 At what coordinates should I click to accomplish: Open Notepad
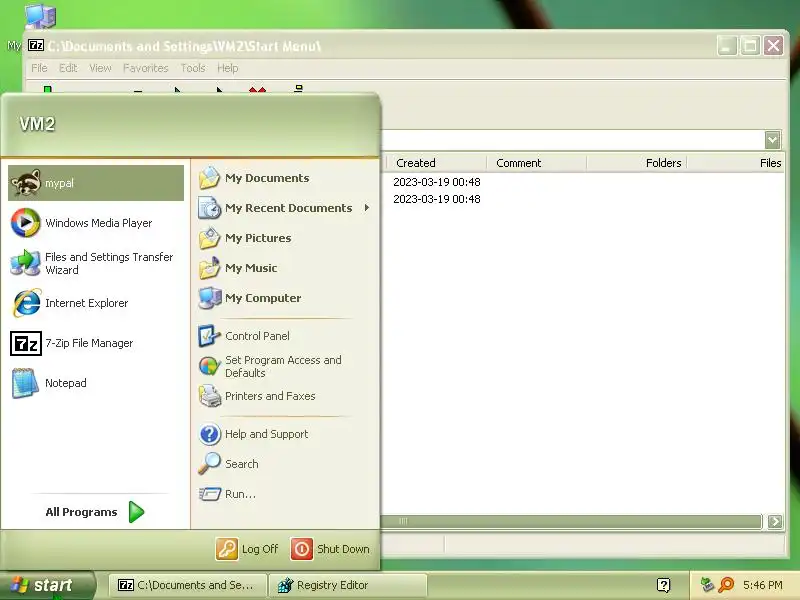pyautogui.click(x=96, y=383)
